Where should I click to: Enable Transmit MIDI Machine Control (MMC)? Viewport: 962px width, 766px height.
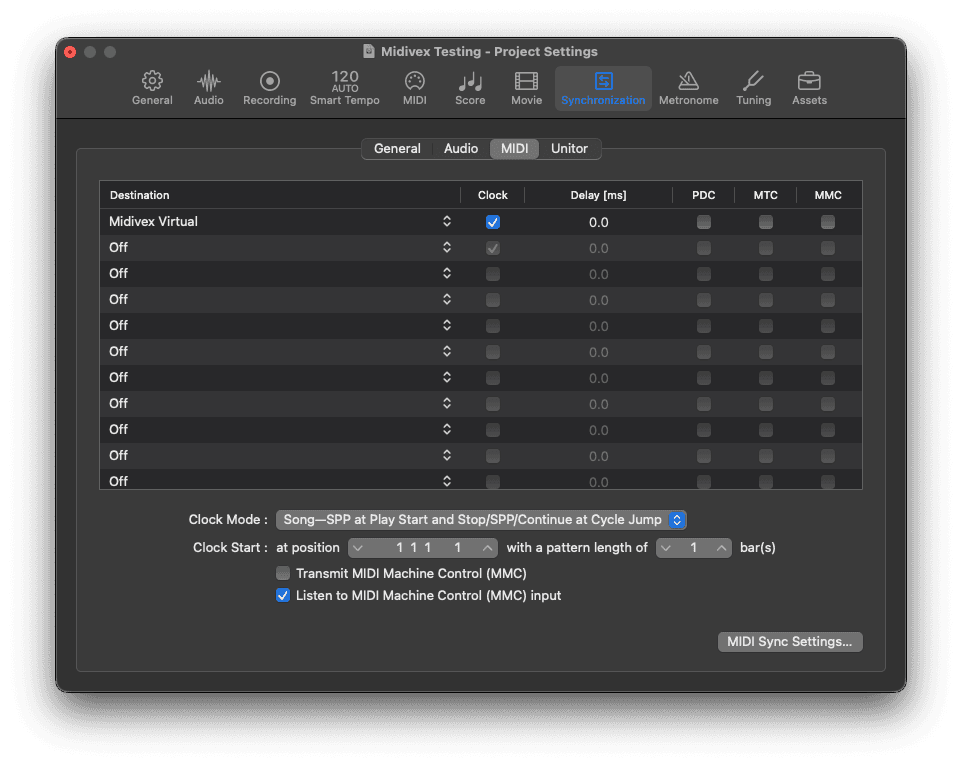pos(283,573)
